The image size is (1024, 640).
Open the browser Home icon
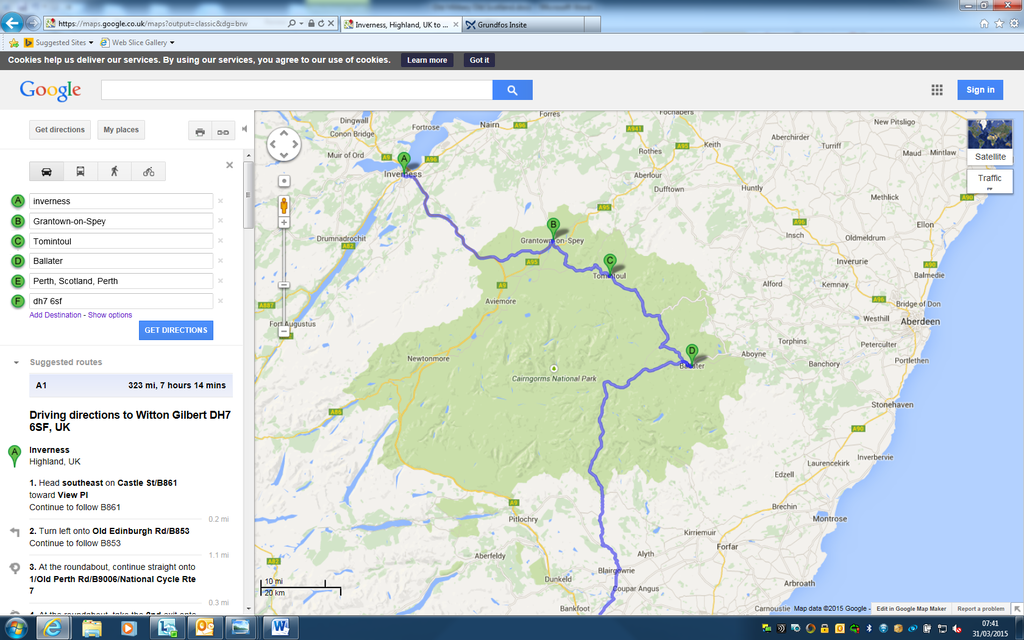(984, 24)
